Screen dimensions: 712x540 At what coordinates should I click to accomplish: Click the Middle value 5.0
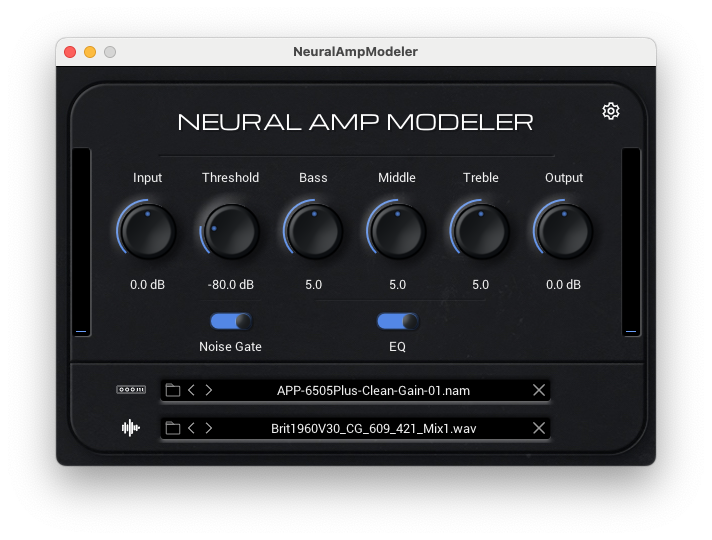pyautogui.click(x=397, y=285)
